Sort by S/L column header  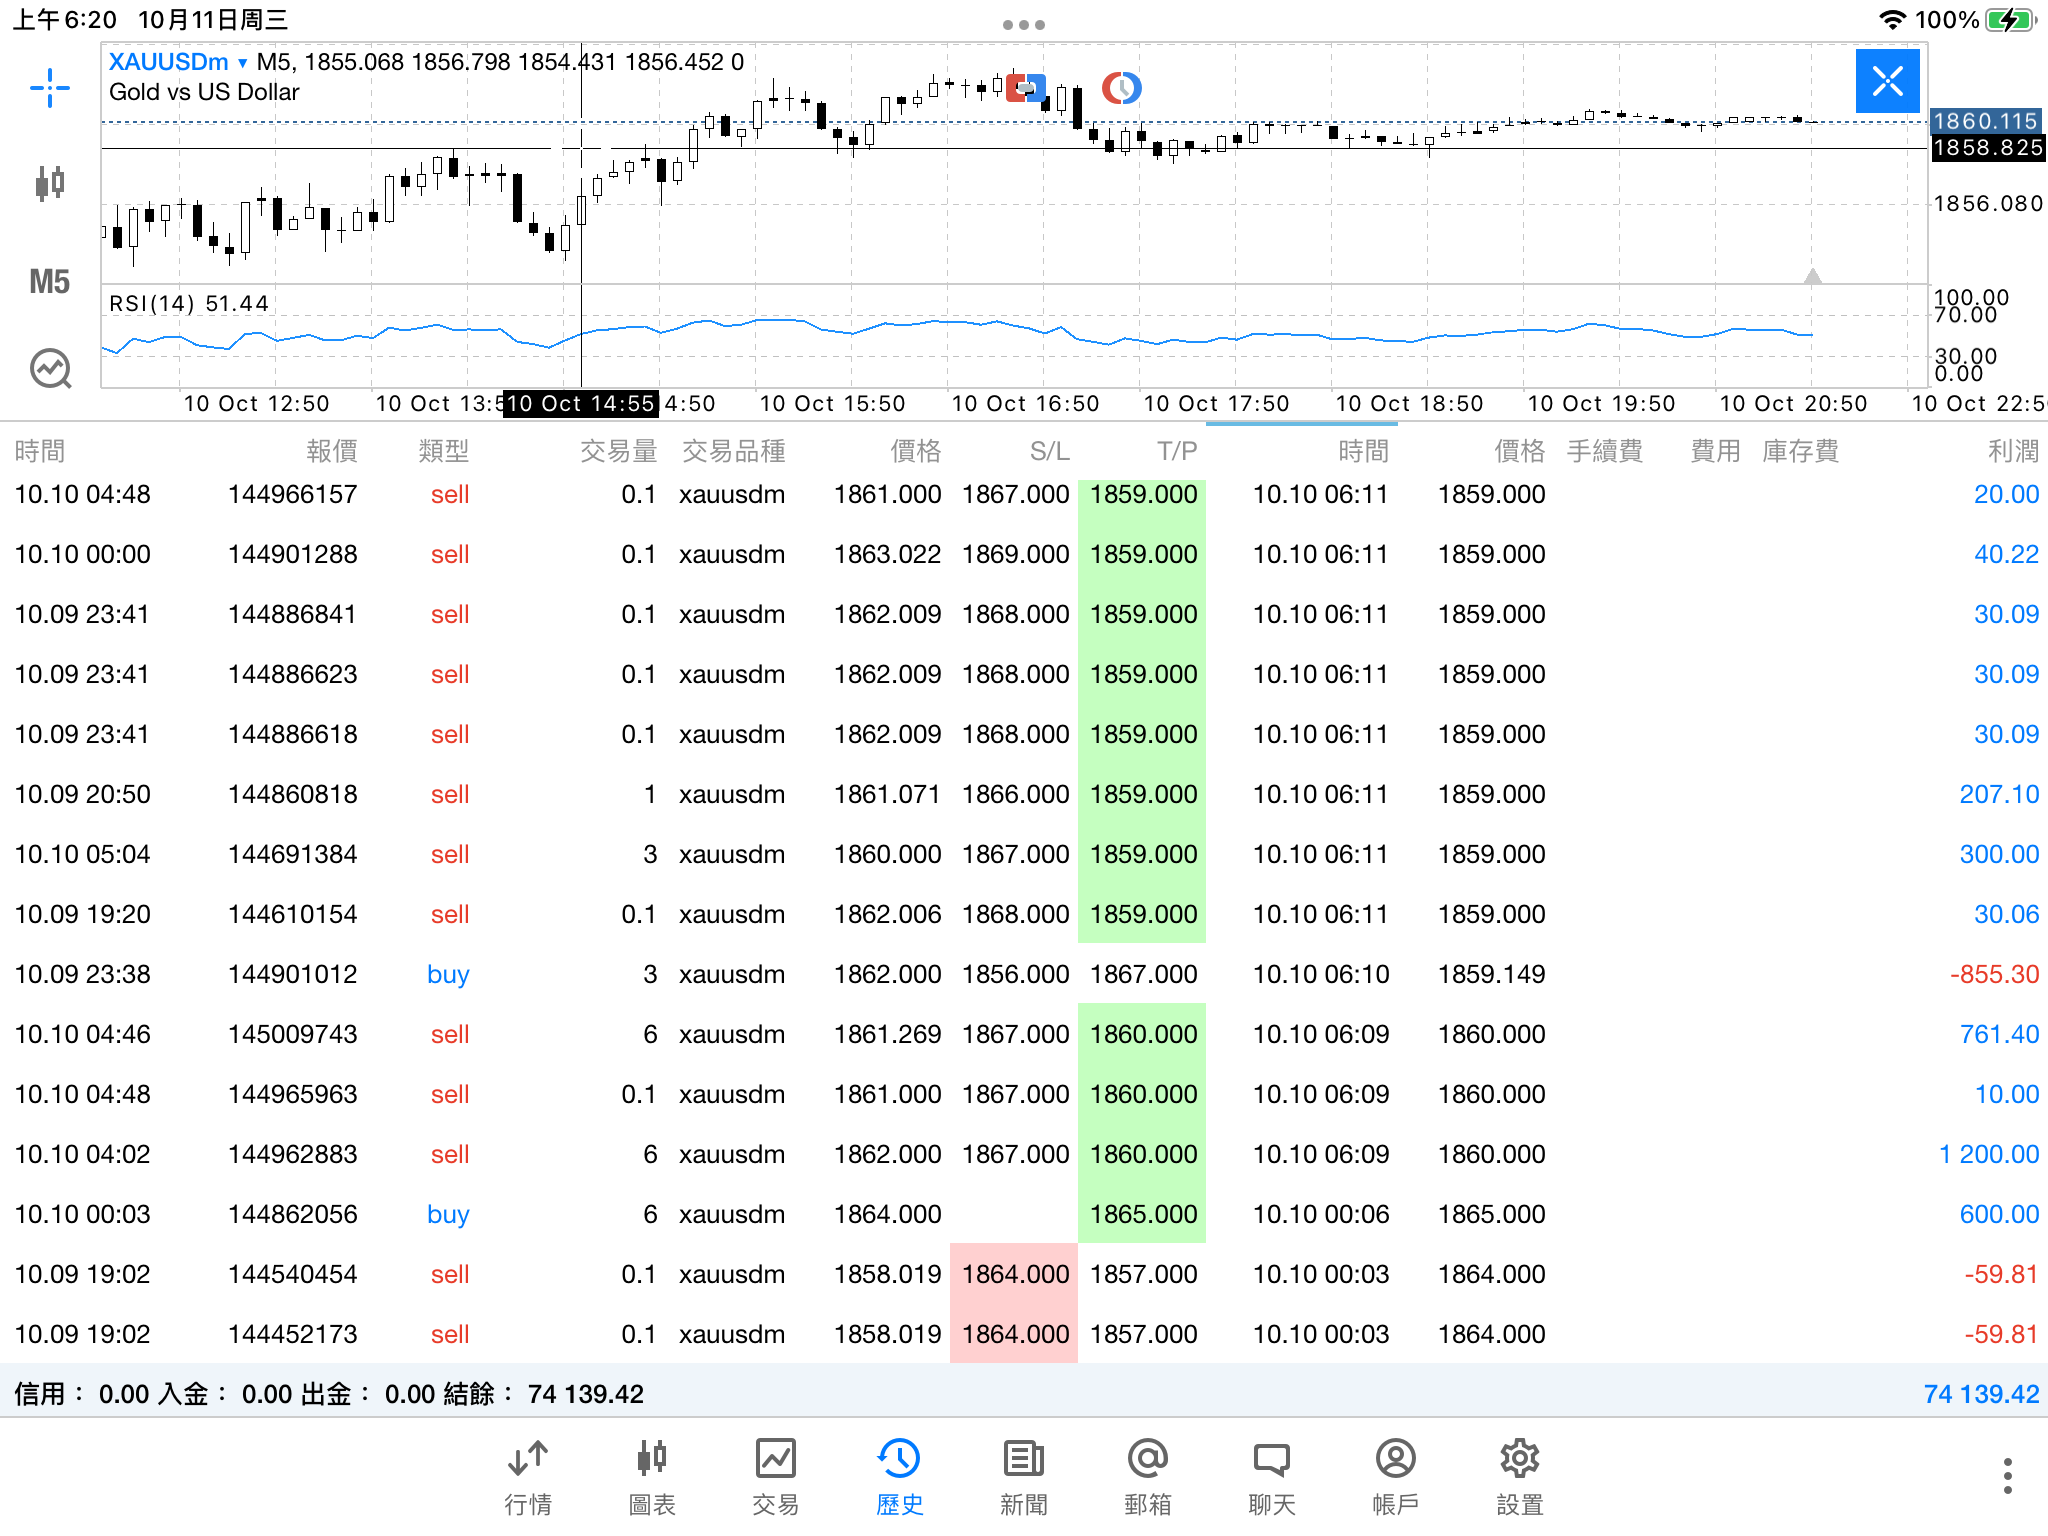click(1050, 451)
